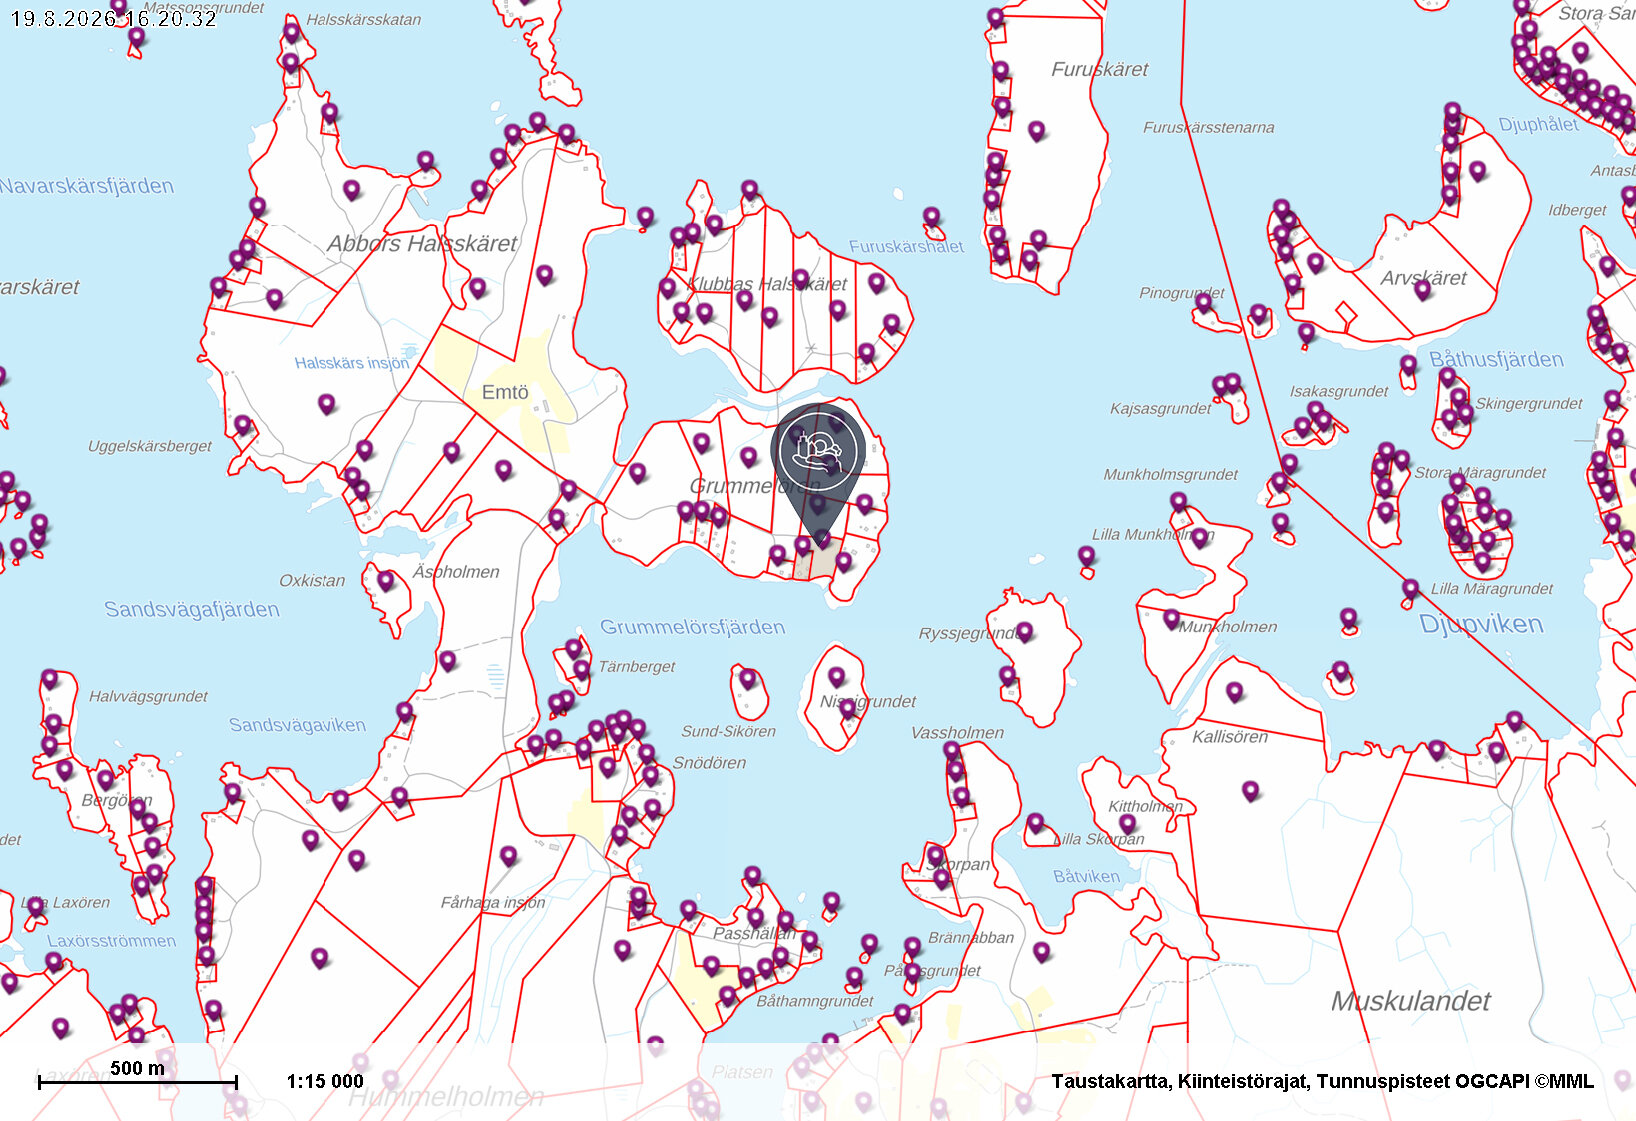Select the Snödören label
The width and height of the screenshot is (1636, 1121).
click(x=709, y=763)
